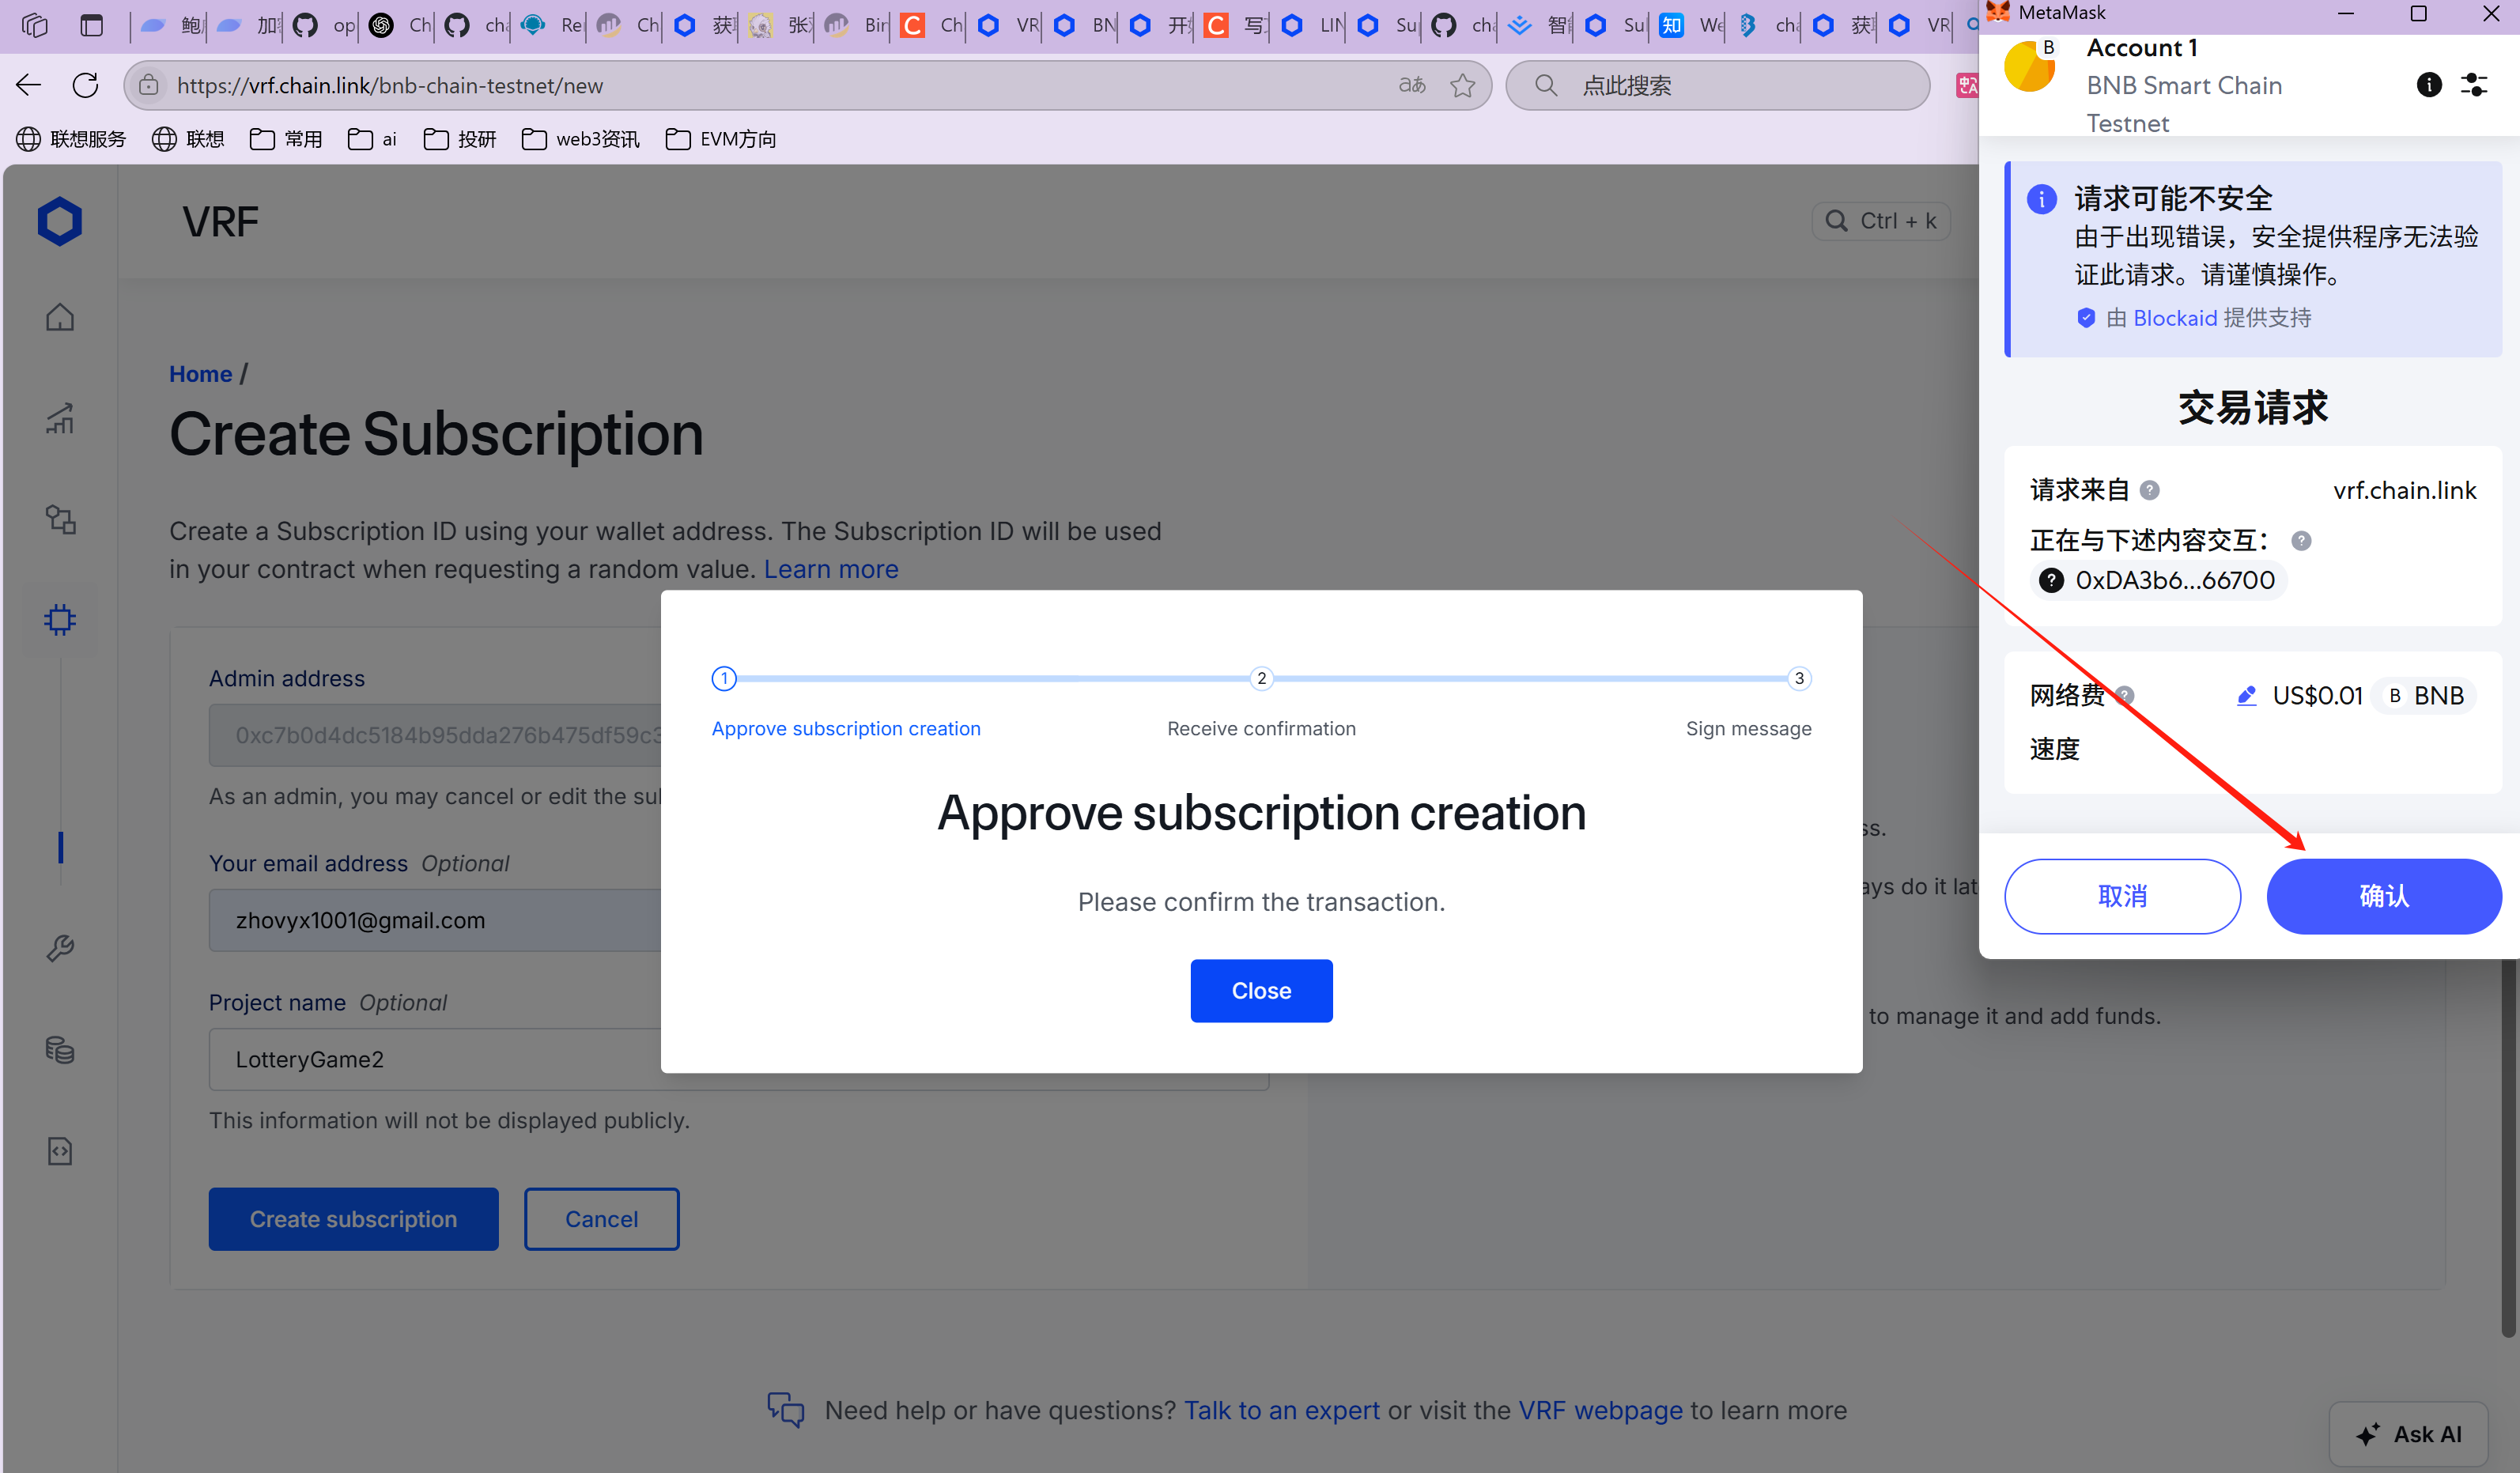Click the 确认 confirm button in MetaMask

(x=2384, y=896)
